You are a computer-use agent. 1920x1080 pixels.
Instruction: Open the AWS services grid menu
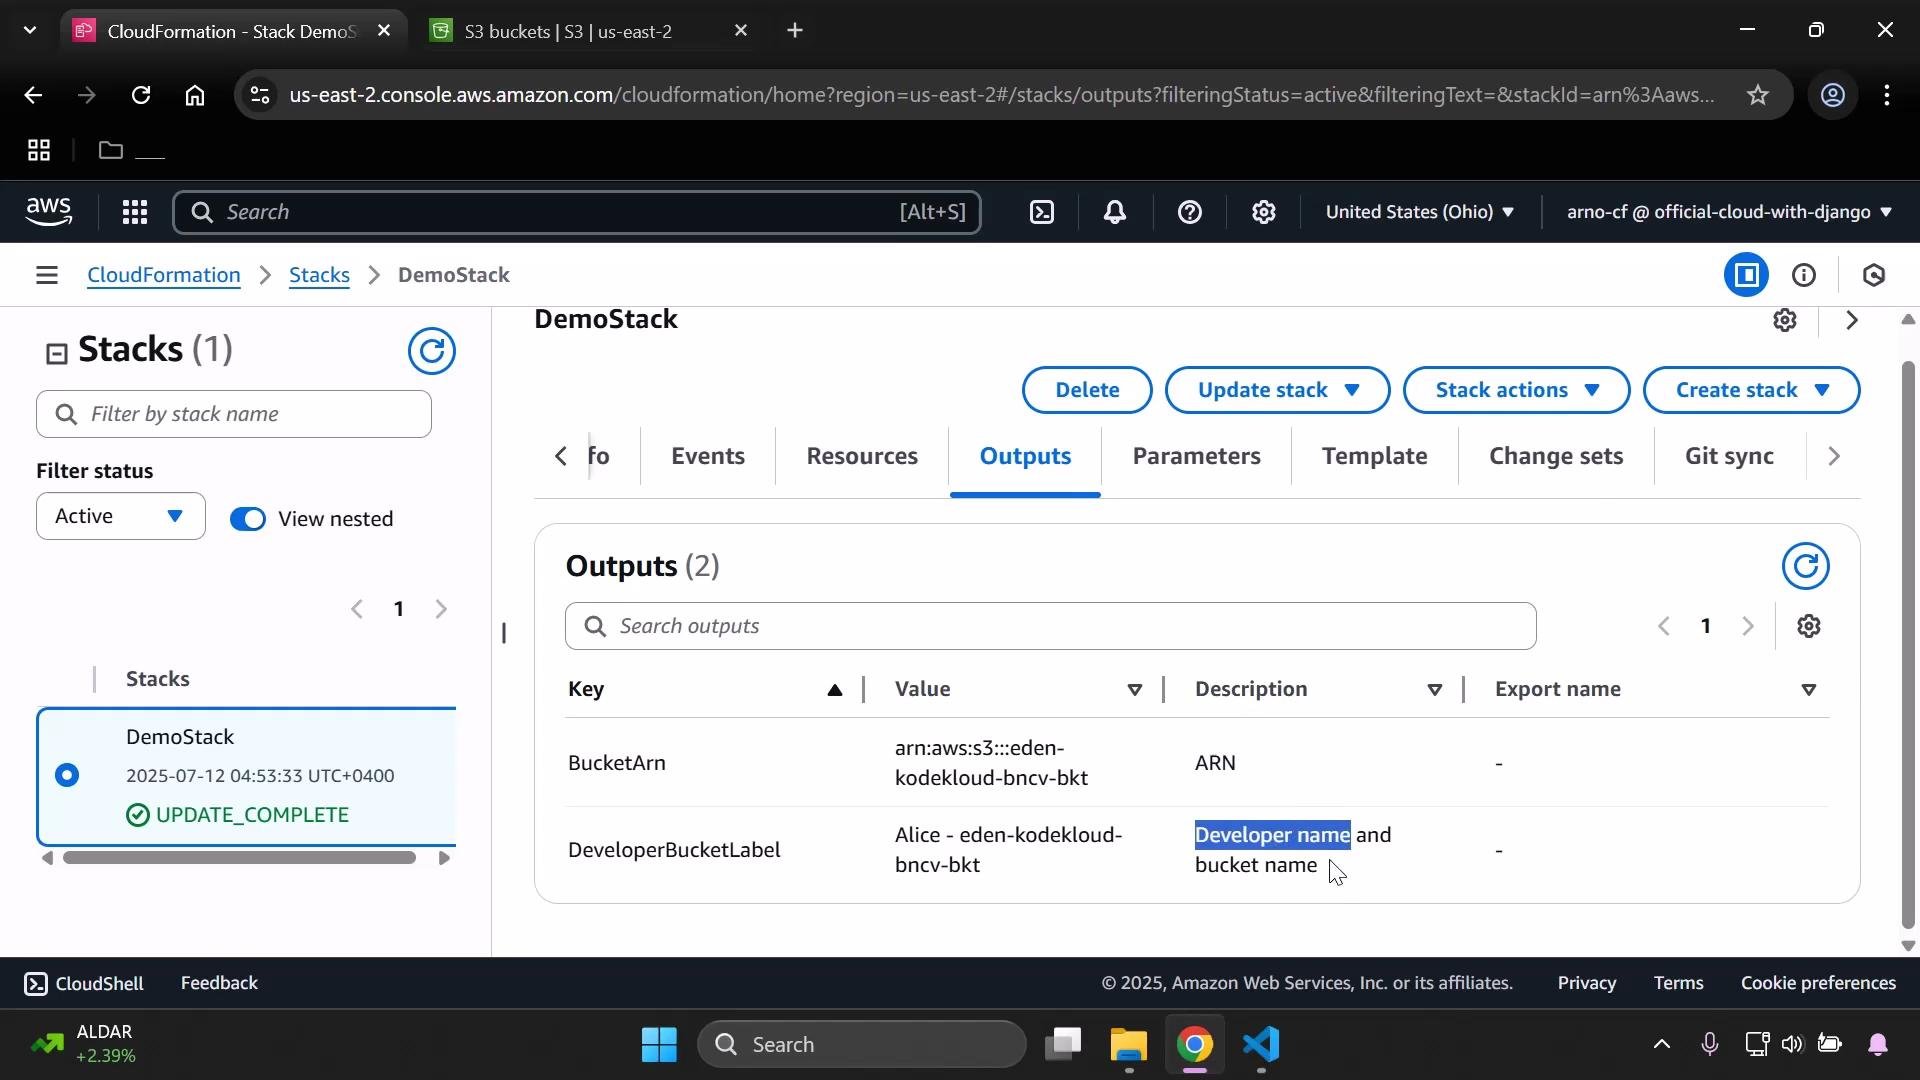(135, 212)
